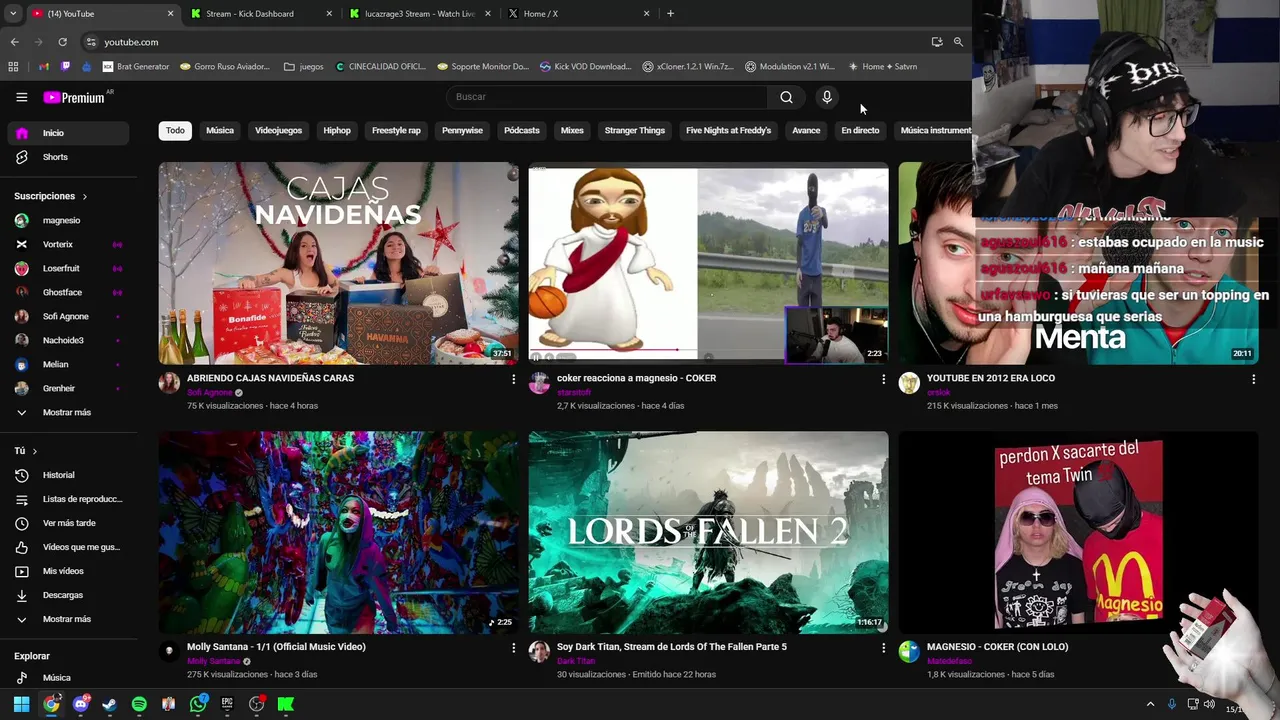Screen dimensions: 1280x720
Task: Go back with the browser back arrow
Action: pos(14,42)
